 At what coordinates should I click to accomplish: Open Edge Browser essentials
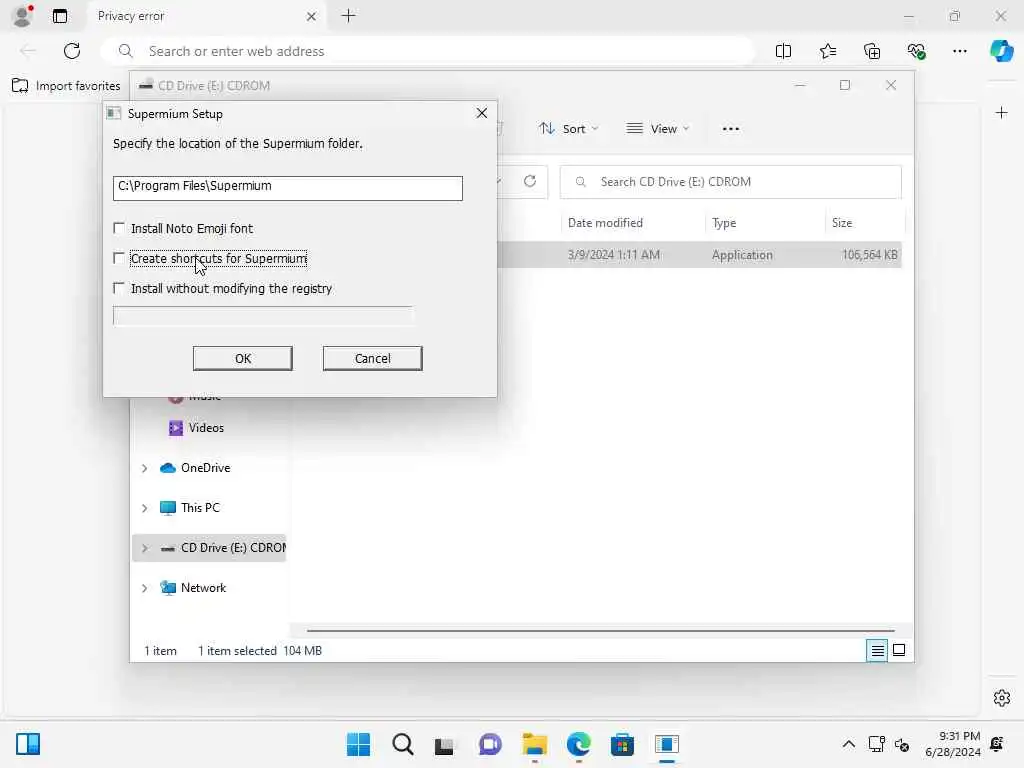[916, 51]
